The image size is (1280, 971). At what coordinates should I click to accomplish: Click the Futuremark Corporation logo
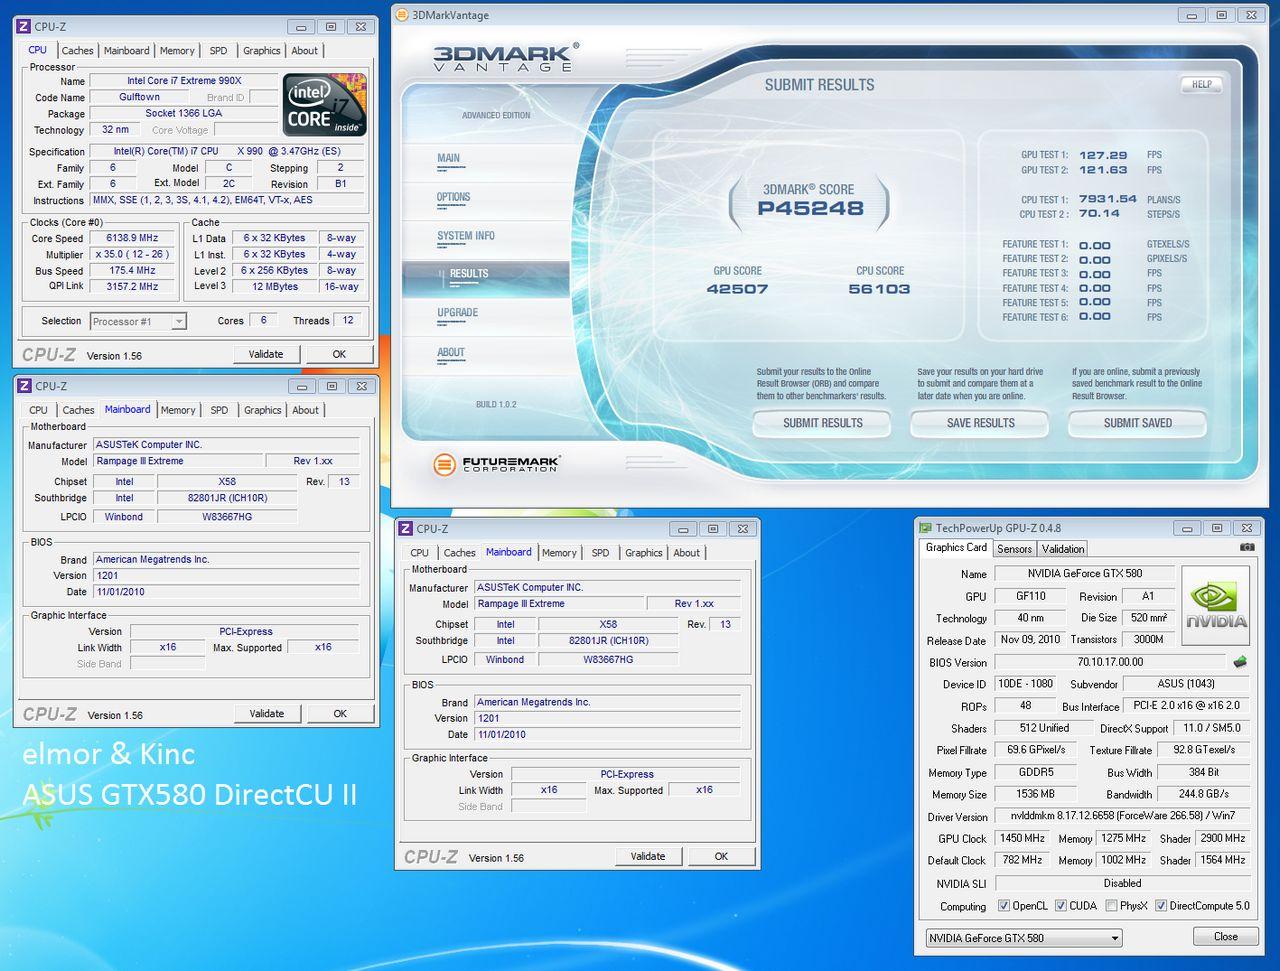(496, 464)
